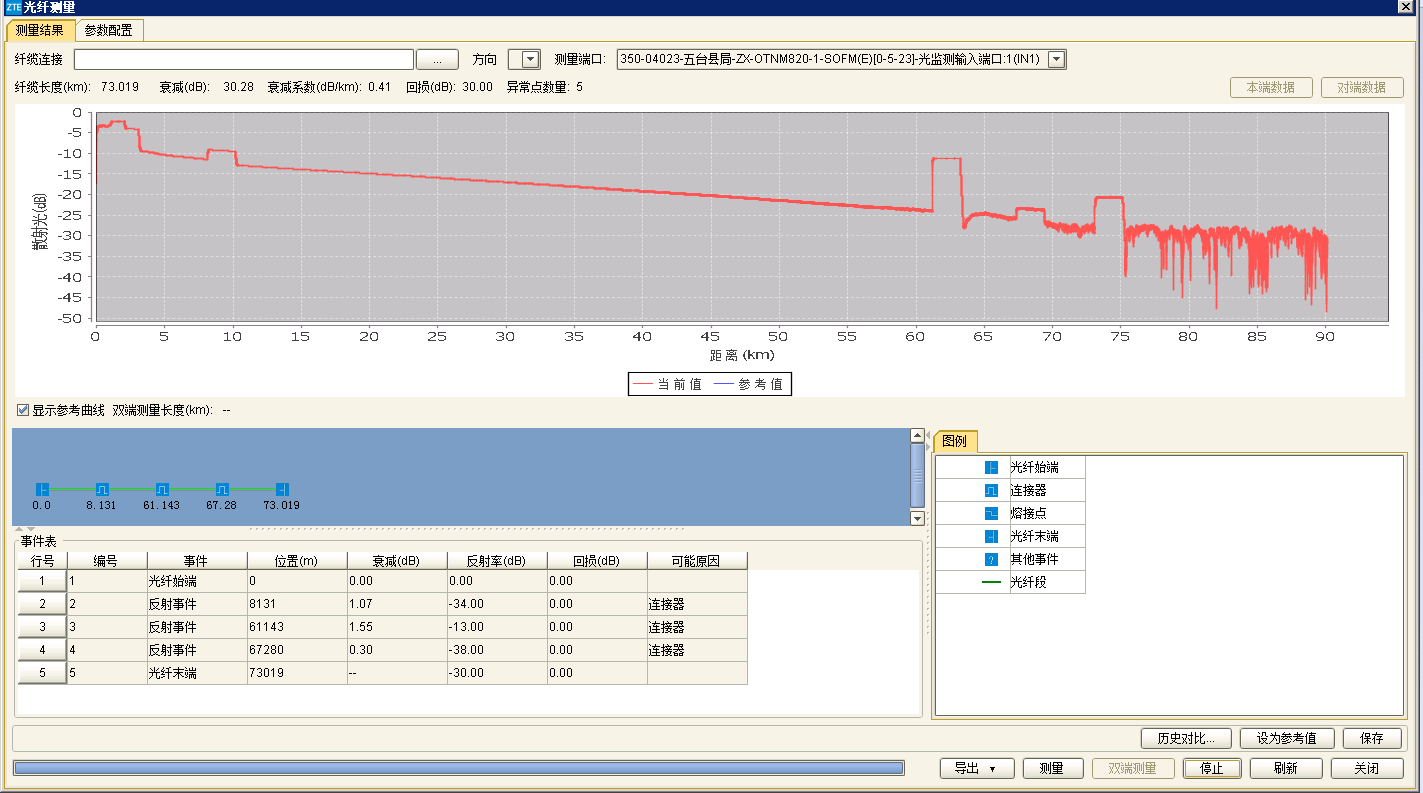This screenshot has width=1423, height=793.
Task: Click the 关闭 button
Action: pos(1366,768)
